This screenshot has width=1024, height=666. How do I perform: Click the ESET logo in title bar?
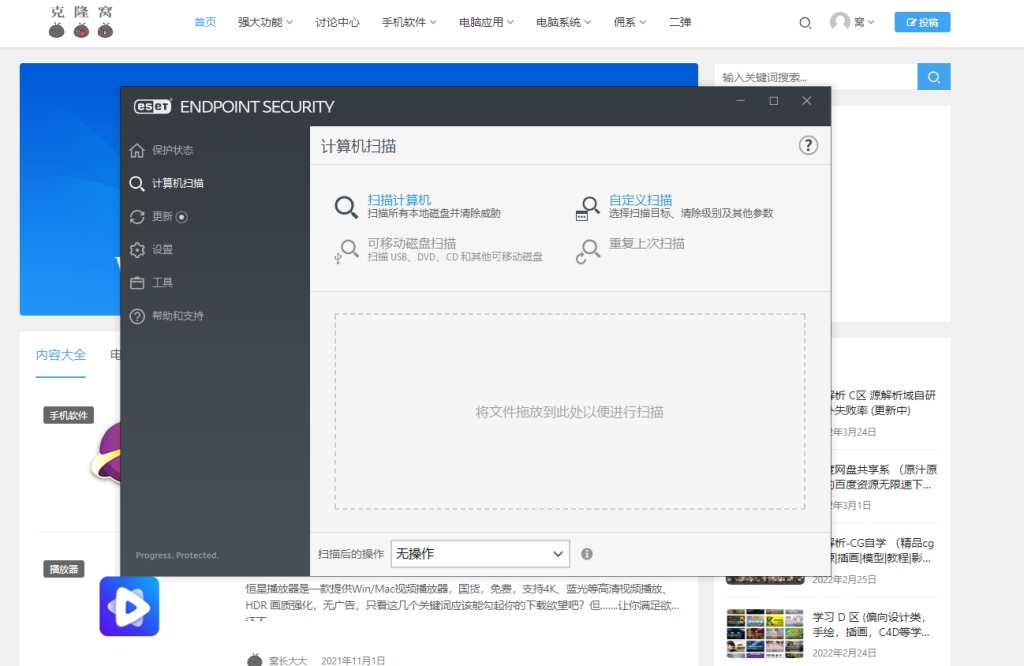click(x=152, y=106)
